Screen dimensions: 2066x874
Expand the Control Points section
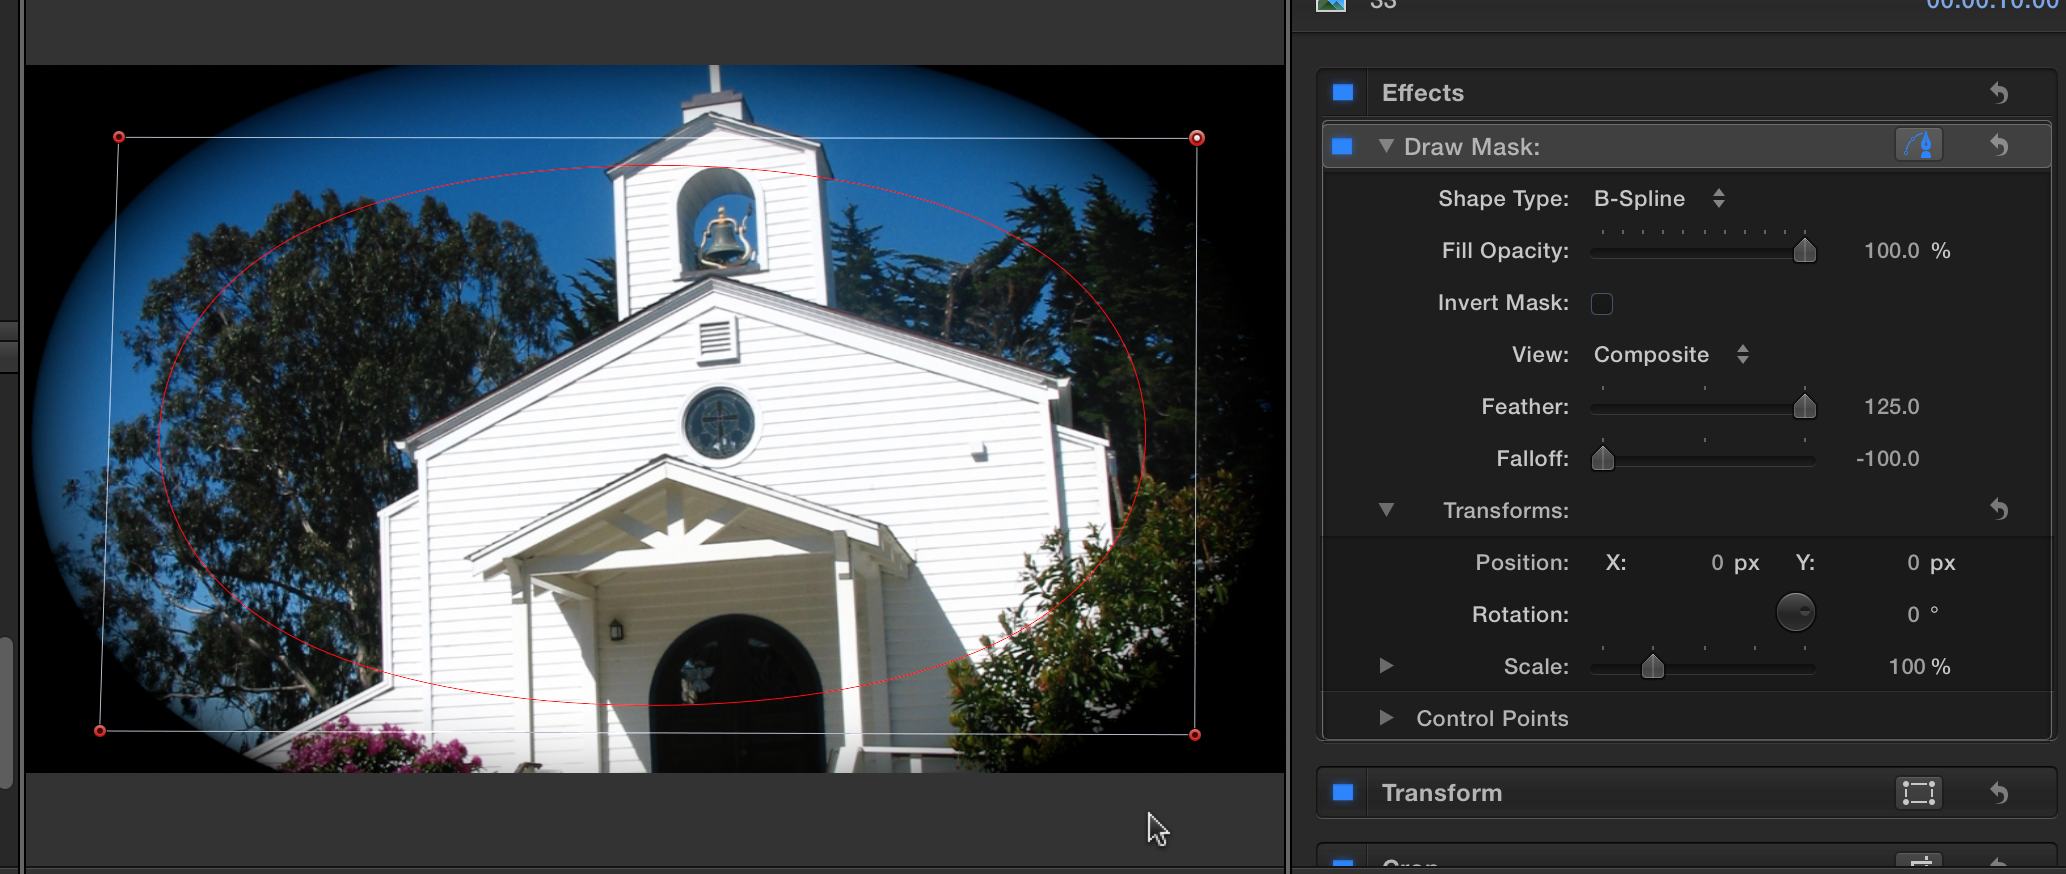point(1386,718)
